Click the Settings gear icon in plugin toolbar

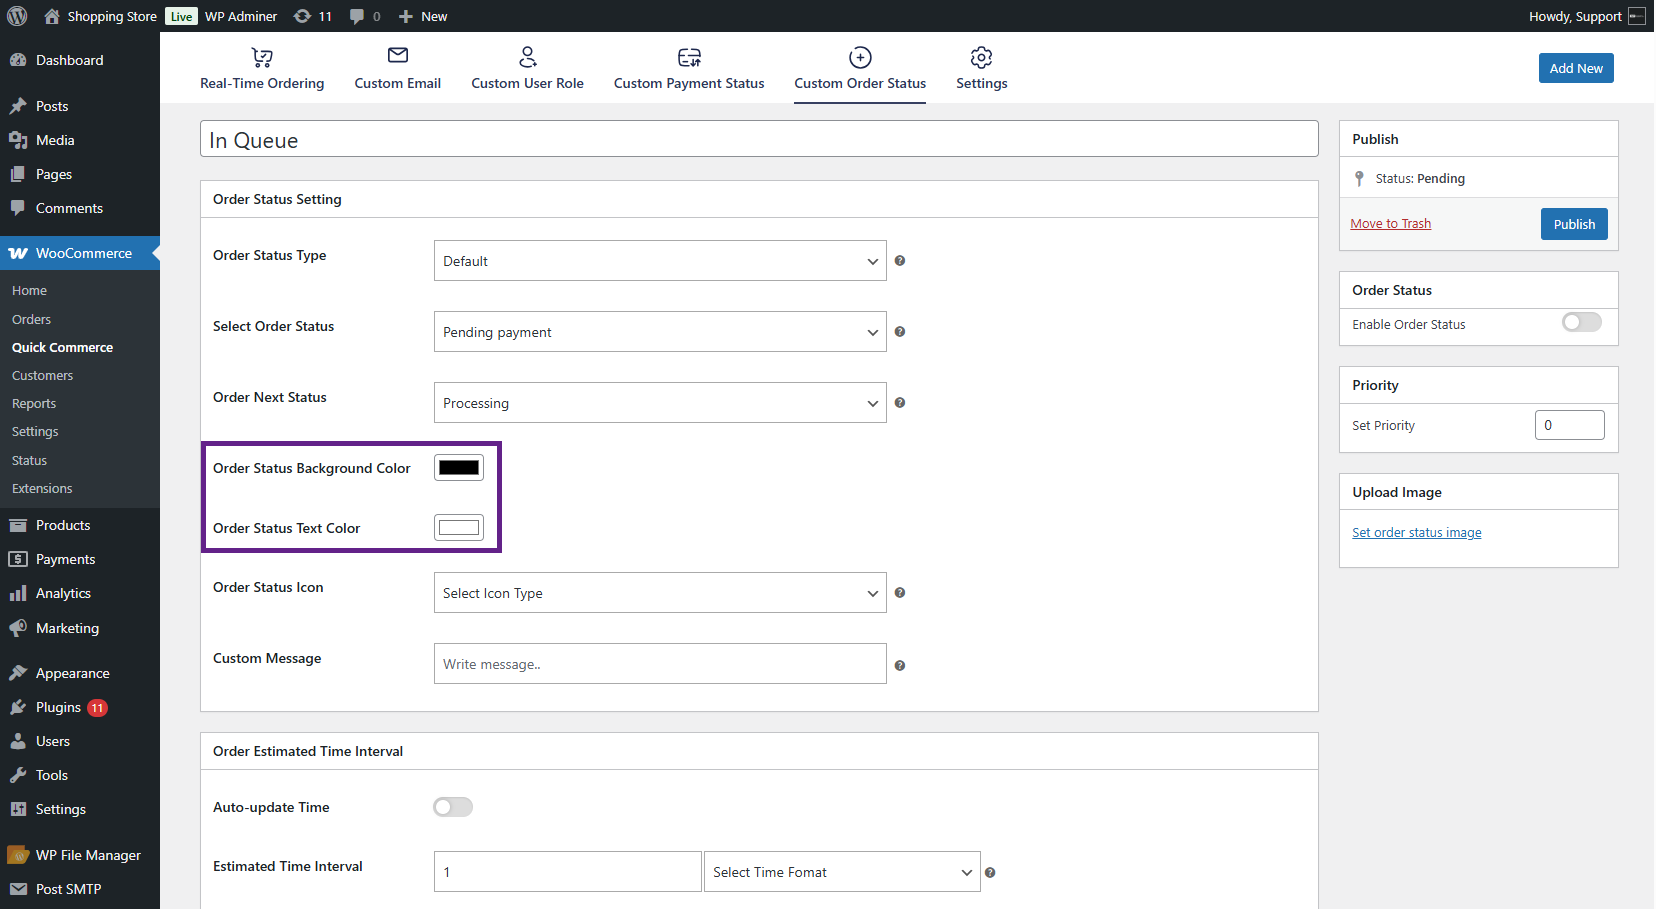(981, 57)
